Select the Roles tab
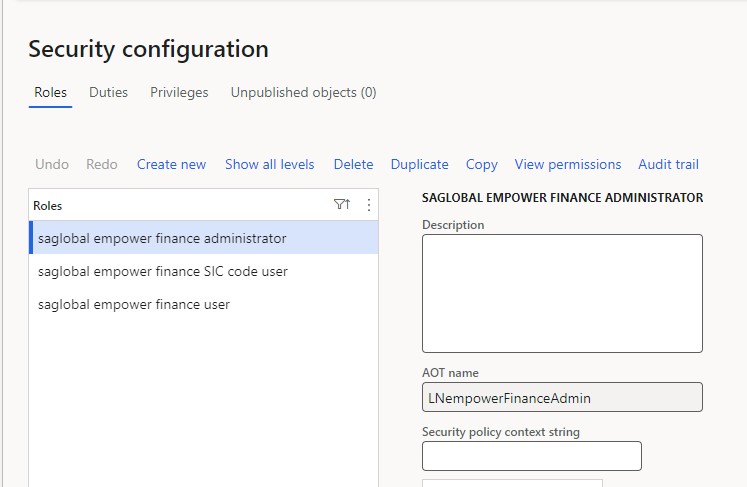 (50, 92)
